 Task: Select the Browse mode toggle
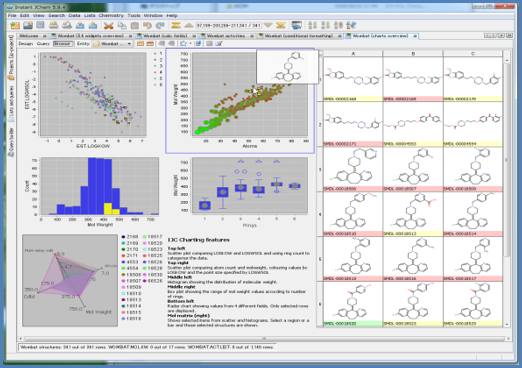pyautogui.click(x=62, y=44)
